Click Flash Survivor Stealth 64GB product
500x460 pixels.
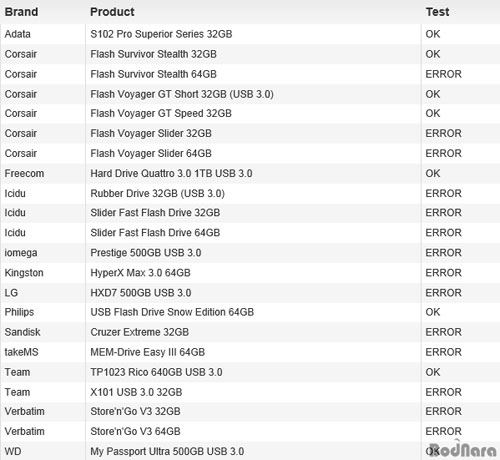pos(153,74)
